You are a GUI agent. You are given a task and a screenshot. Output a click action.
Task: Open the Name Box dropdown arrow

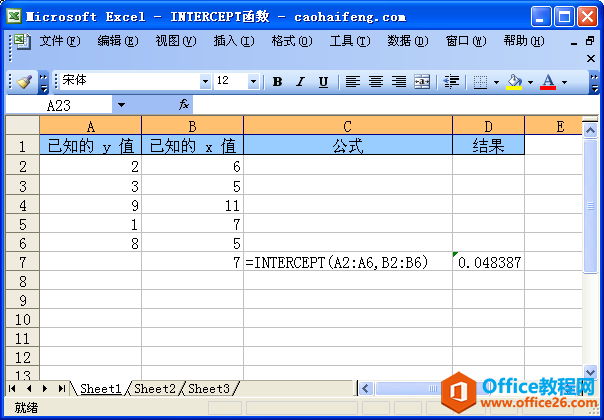tap(121, 105)
